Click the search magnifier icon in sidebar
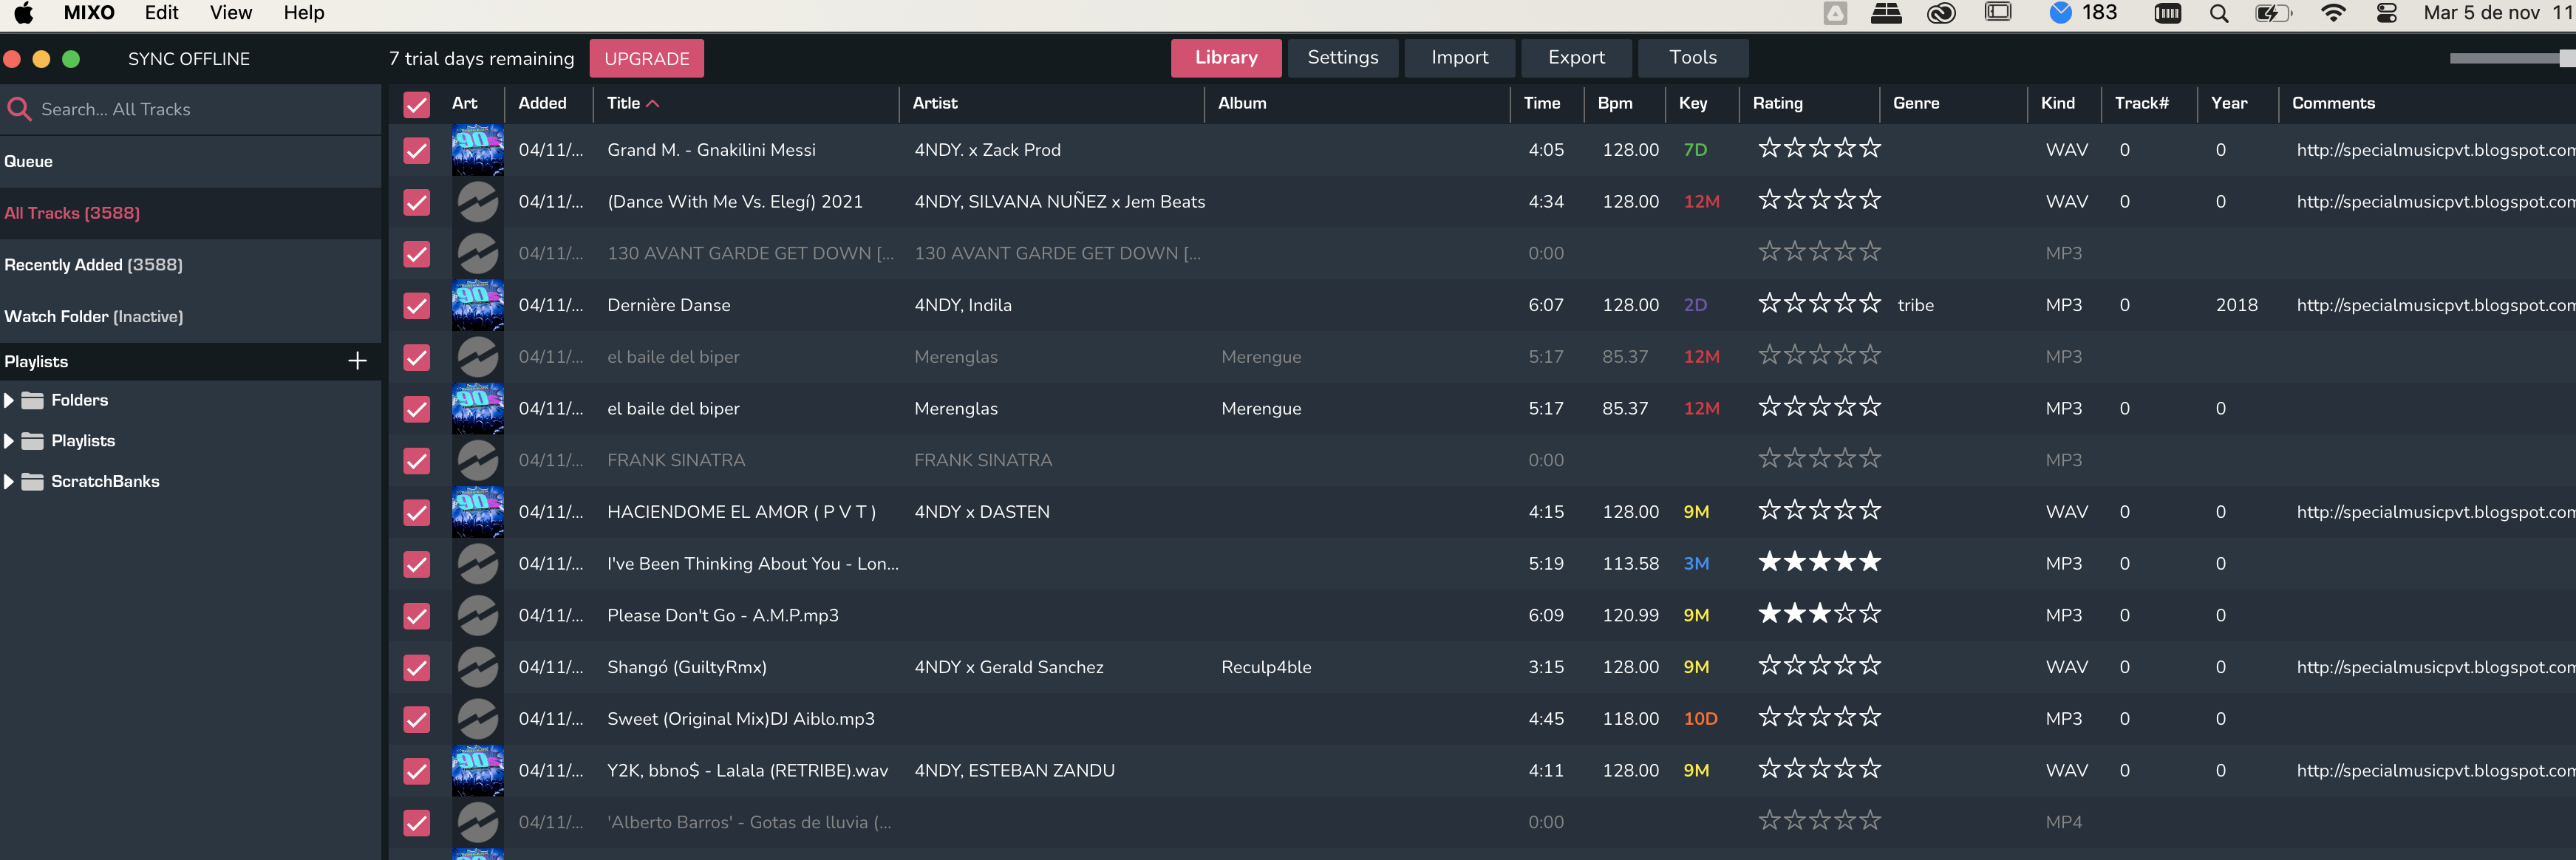Screen dimensions: 2576x860 18,109
